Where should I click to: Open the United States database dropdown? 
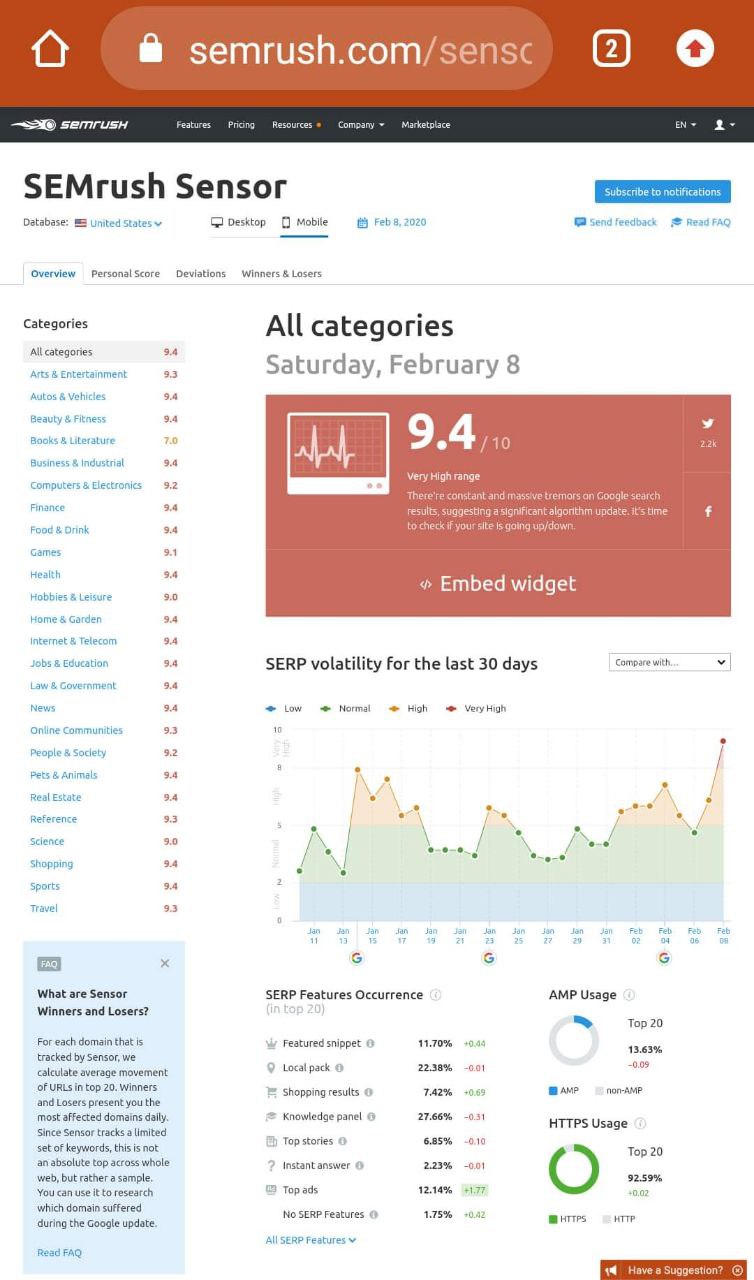[x=118, y=223]
